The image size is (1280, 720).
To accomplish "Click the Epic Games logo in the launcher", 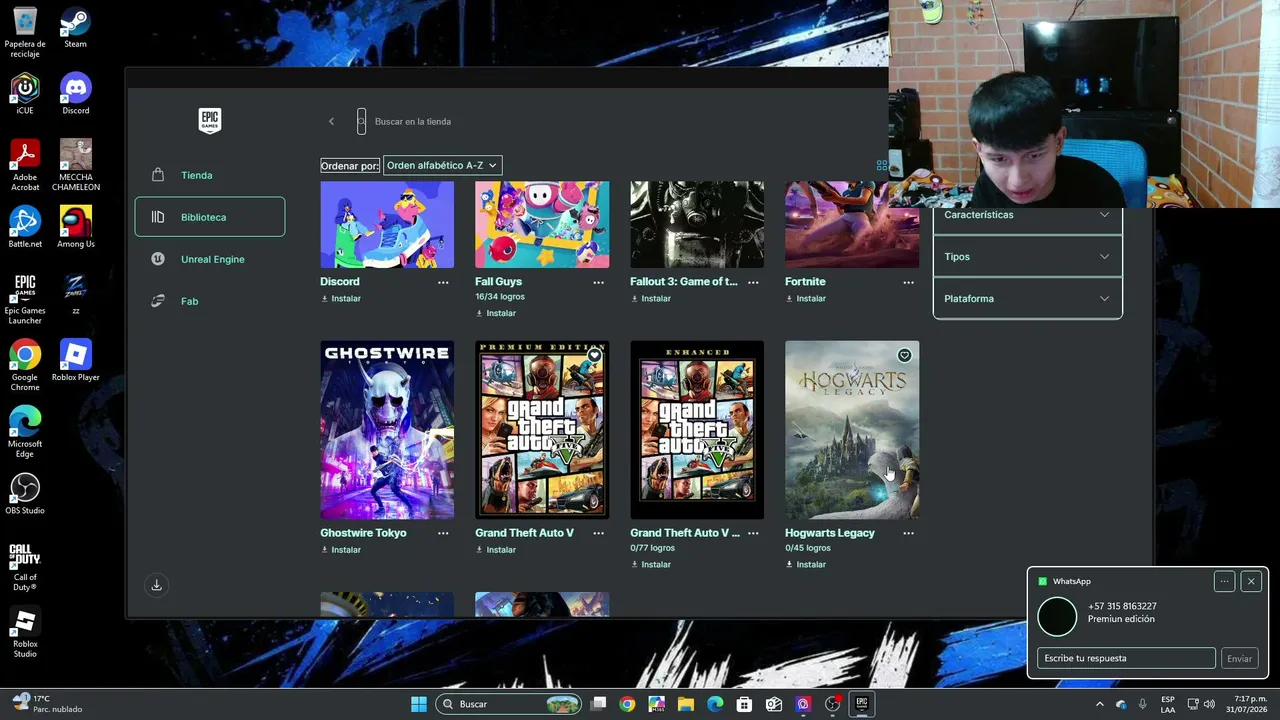I will 210,120.
